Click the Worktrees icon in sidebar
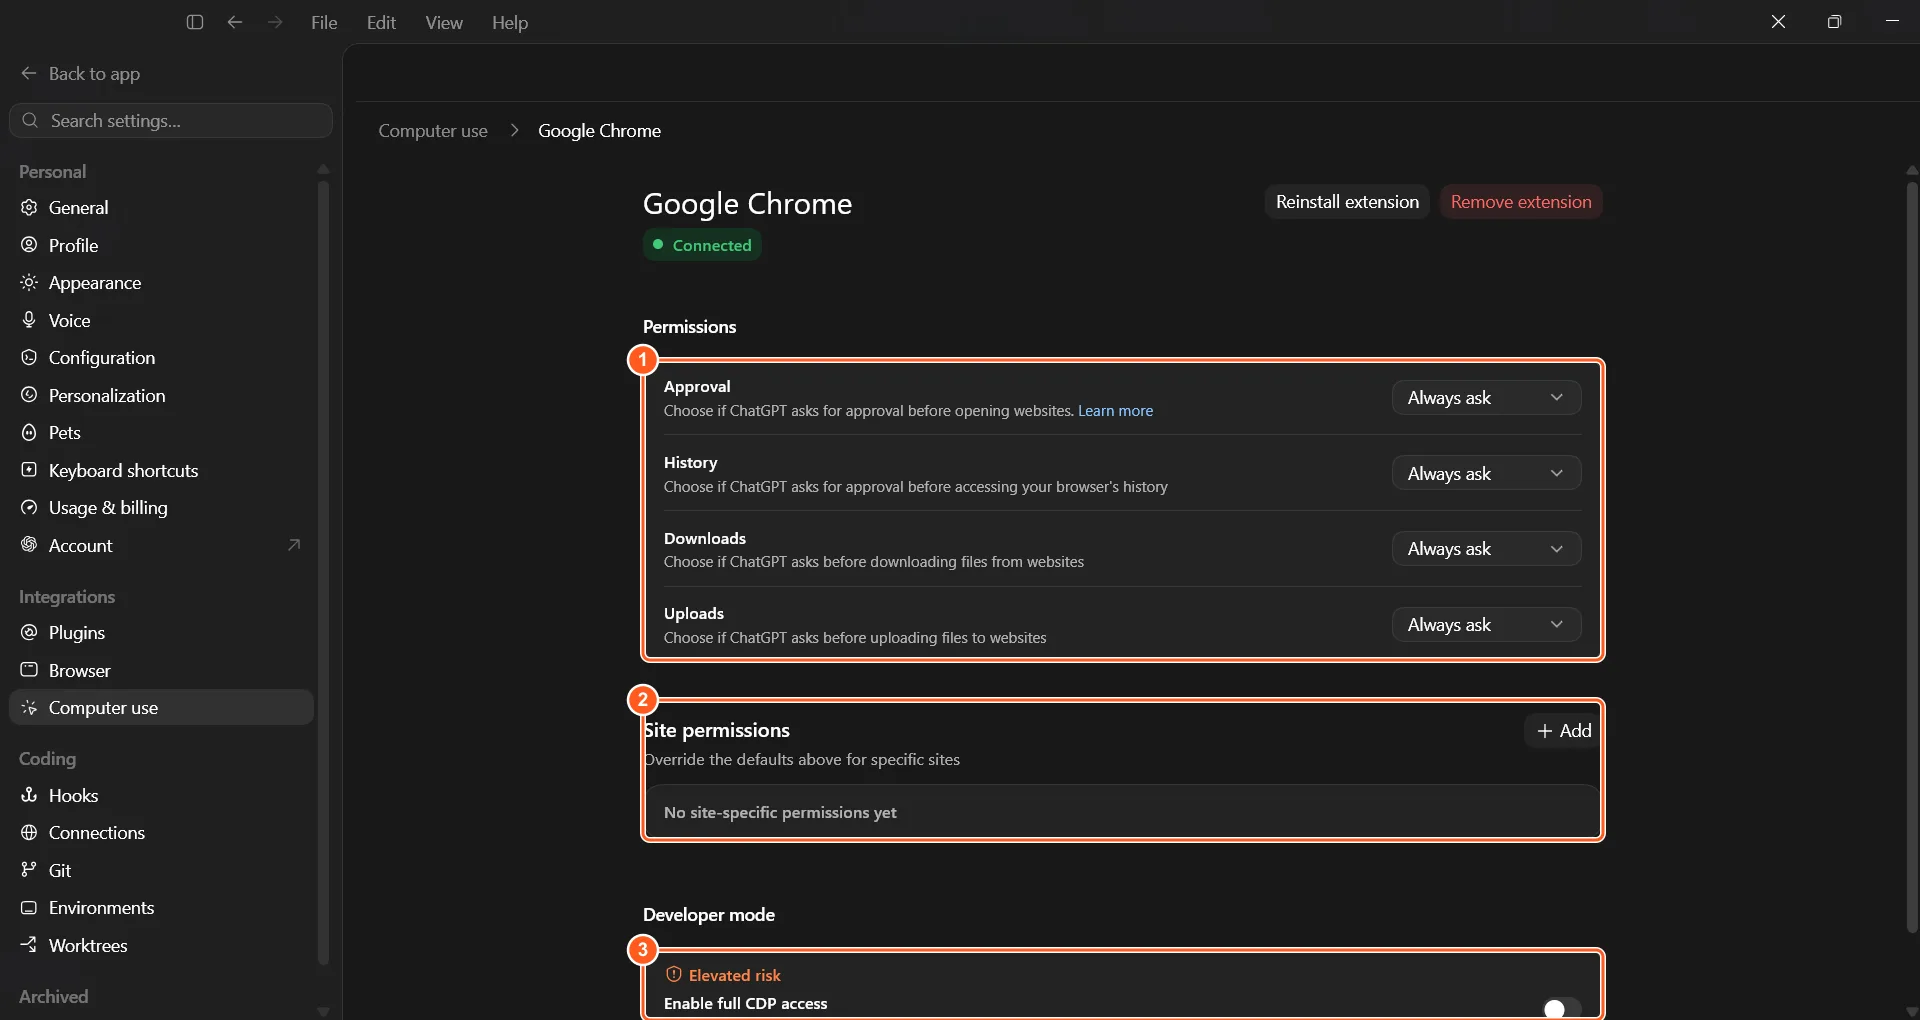This screenshot has height=1020, width=1920. click(29, 945)
